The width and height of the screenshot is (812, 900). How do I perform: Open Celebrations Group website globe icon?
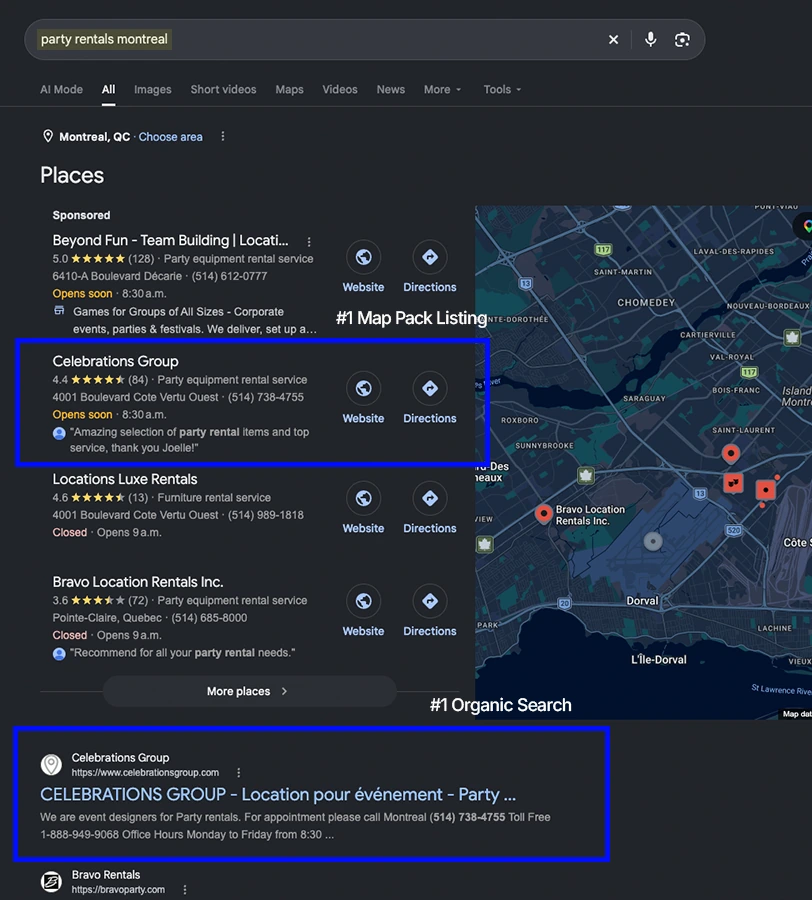point(363,389)
